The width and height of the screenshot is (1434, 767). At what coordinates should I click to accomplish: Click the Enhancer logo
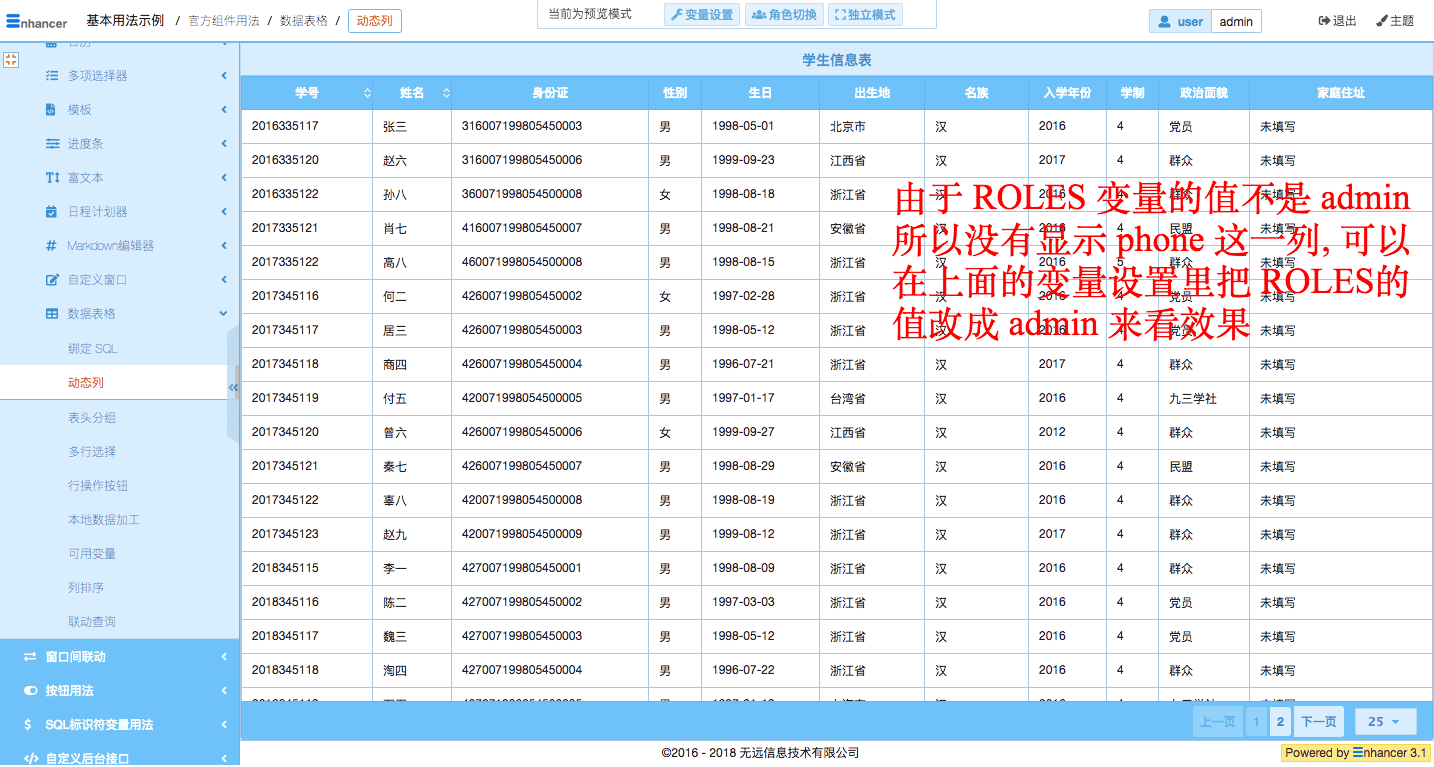click(37, 21)
